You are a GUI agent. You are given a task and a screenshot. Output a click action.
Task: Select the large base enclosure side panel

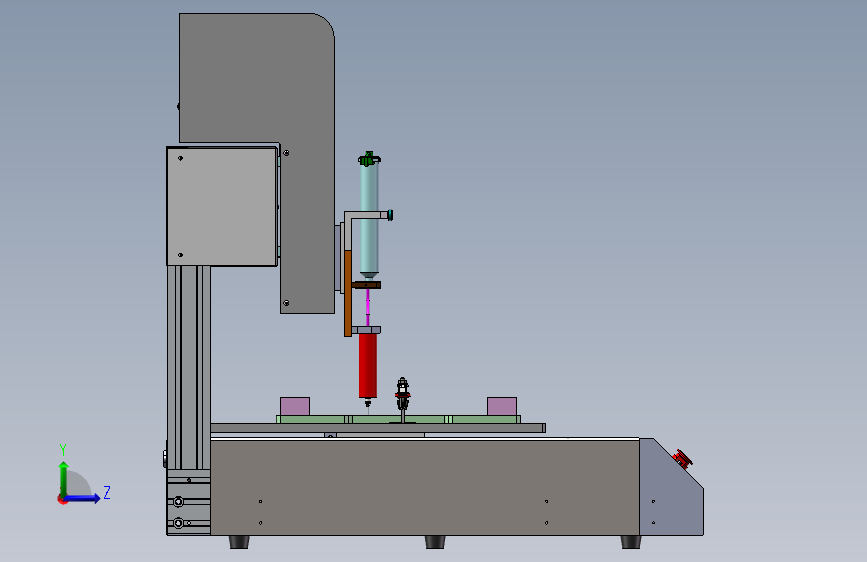pos(425,487)
